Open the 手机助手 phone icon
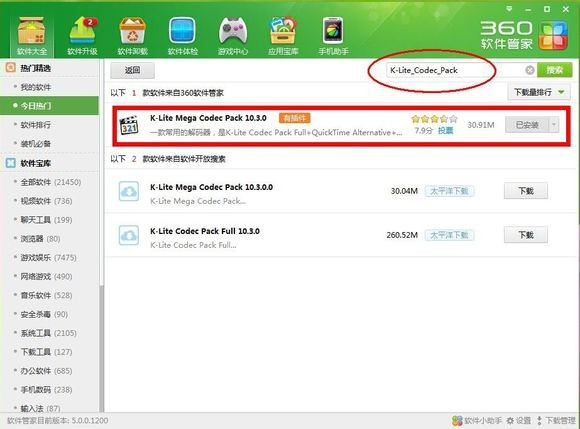580x429 pixels. [333, 36]
